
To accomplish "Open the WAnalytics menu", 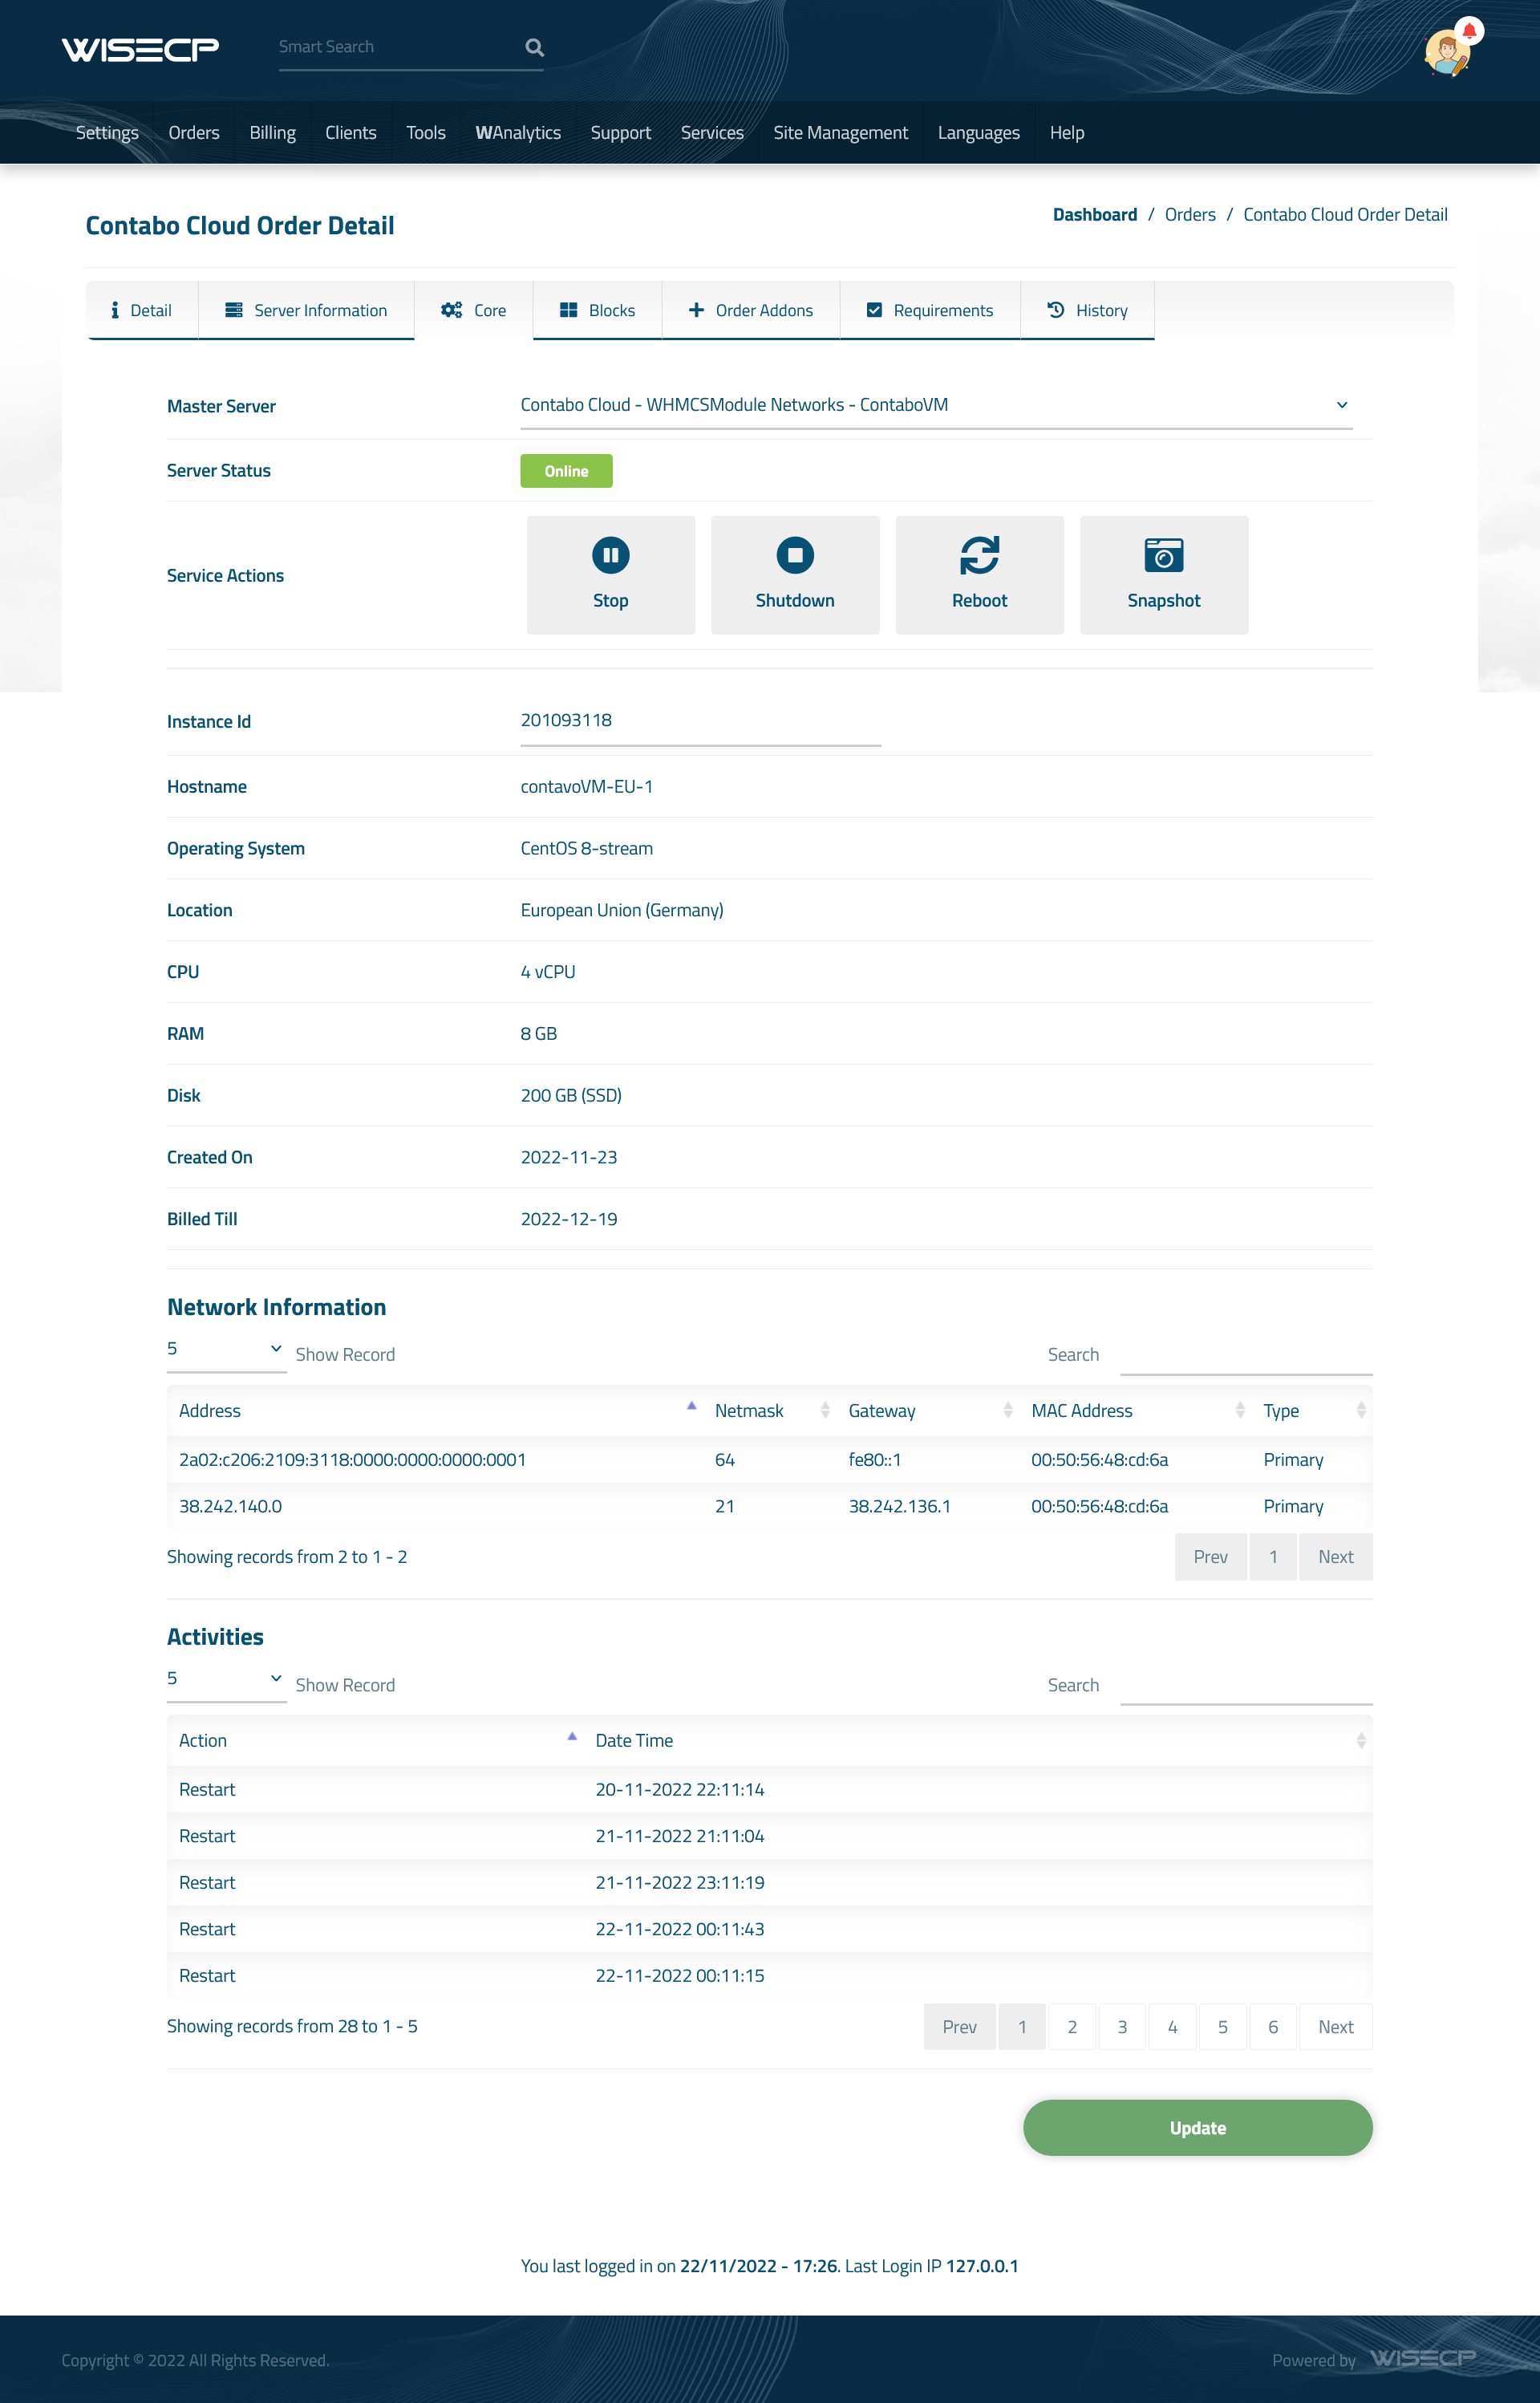I will (518, 132).
